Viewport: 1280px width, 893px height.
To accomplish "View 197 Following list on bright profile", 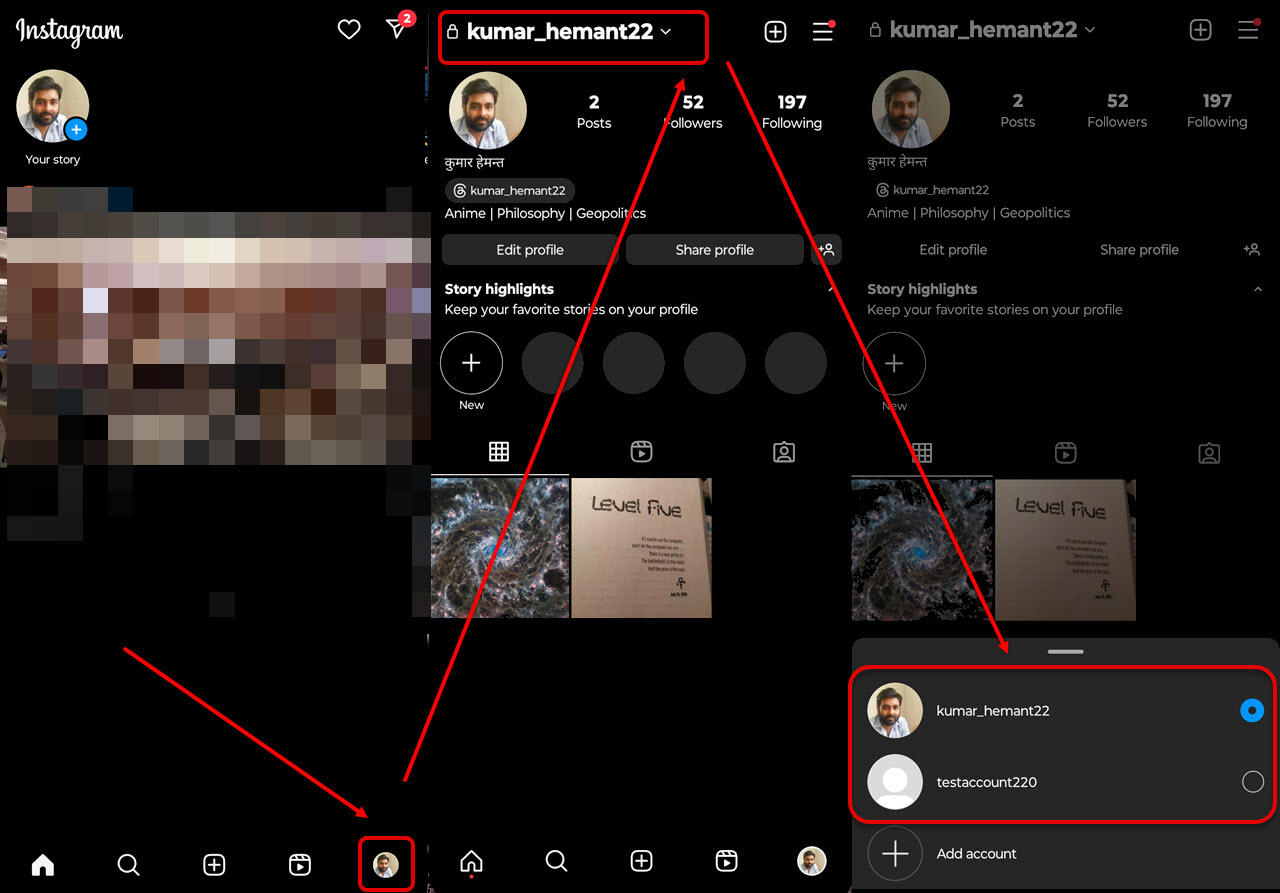I will [x=792, y=112].
